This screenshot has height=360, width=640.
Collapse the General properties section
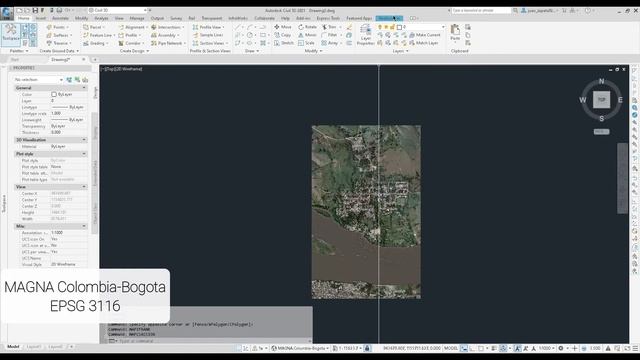pos(84,88)
